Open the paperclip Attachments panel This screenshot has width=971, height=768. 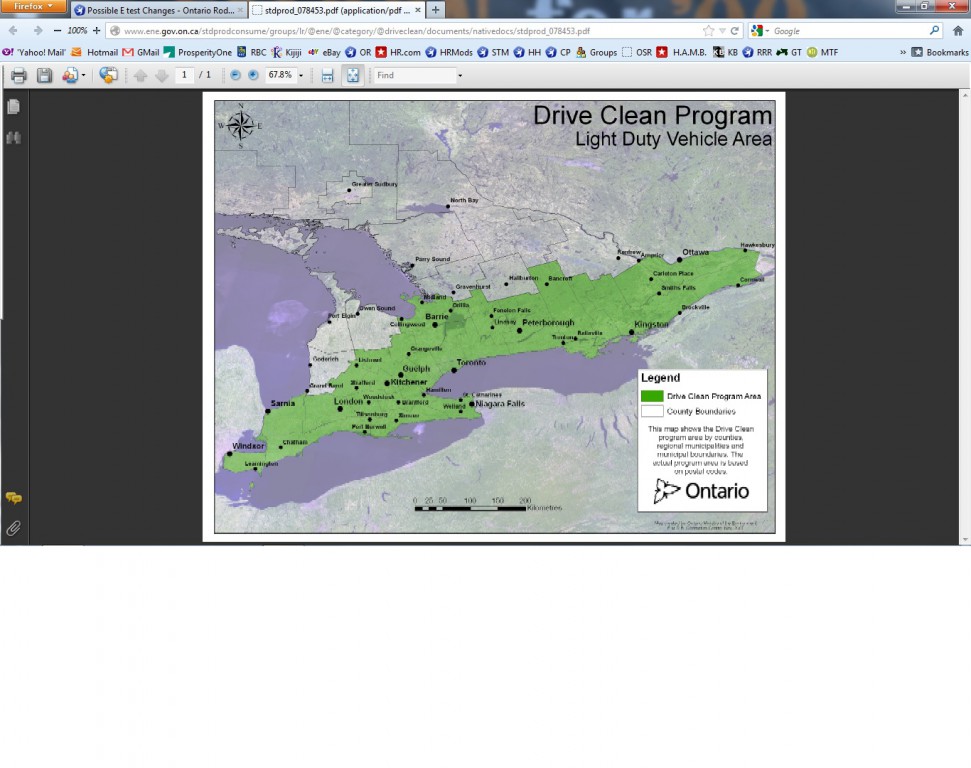point(13,528)
